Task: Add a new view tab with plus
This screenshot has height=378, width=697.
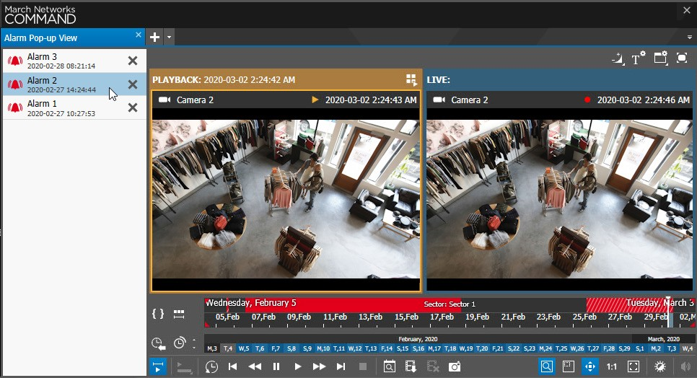Action: pyautogui.click(x=155, y=37)
